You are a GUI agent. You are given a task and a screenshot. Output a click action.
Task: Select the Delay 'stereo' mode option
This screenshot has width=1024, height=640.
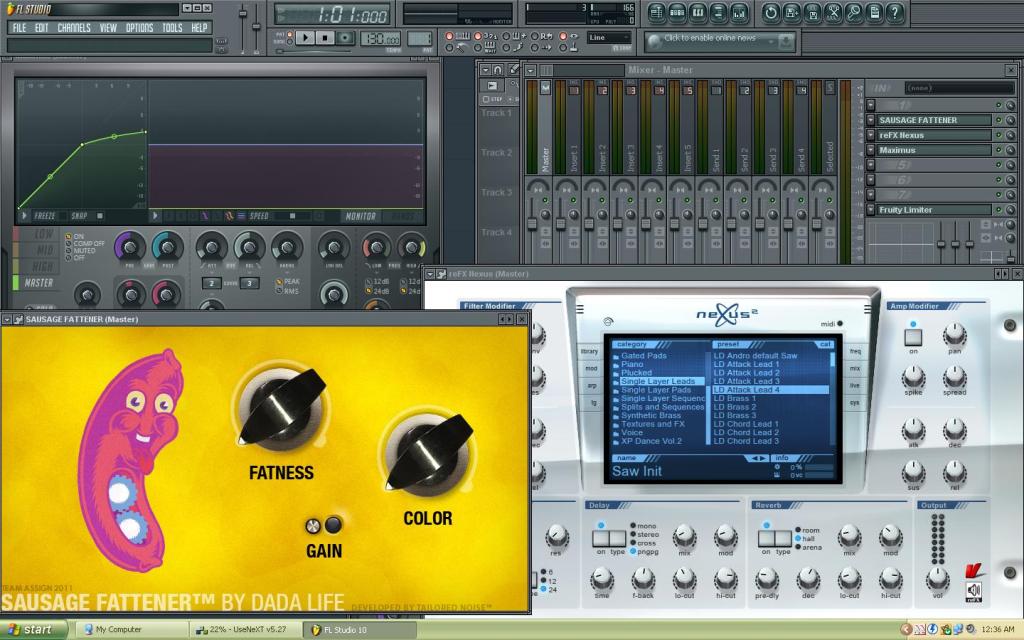(633, 535)
